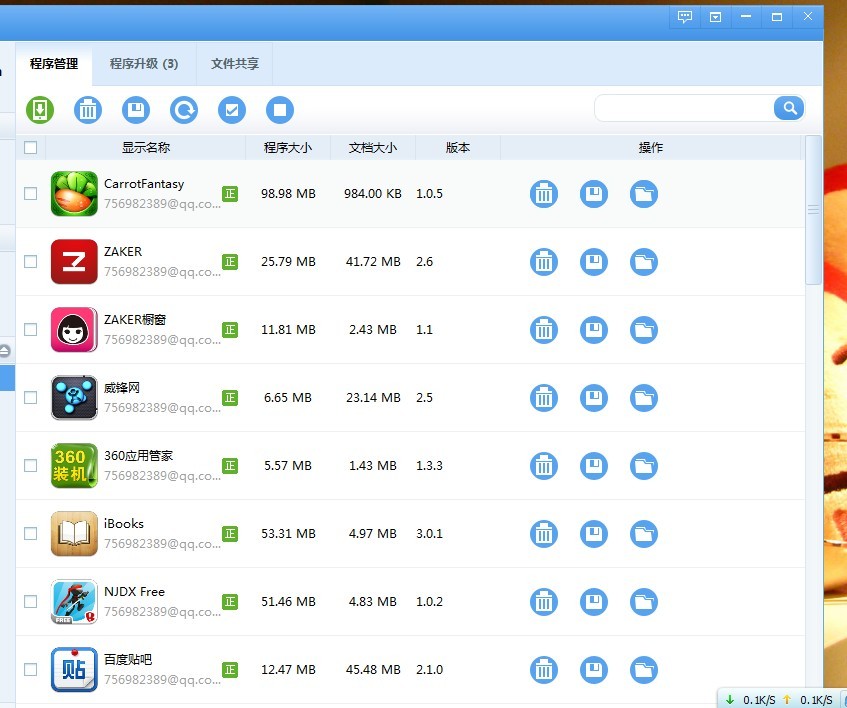Click the toolbar refresh icon
The width and height of the screenshot is (847, 708).
(x=184, y=110)
